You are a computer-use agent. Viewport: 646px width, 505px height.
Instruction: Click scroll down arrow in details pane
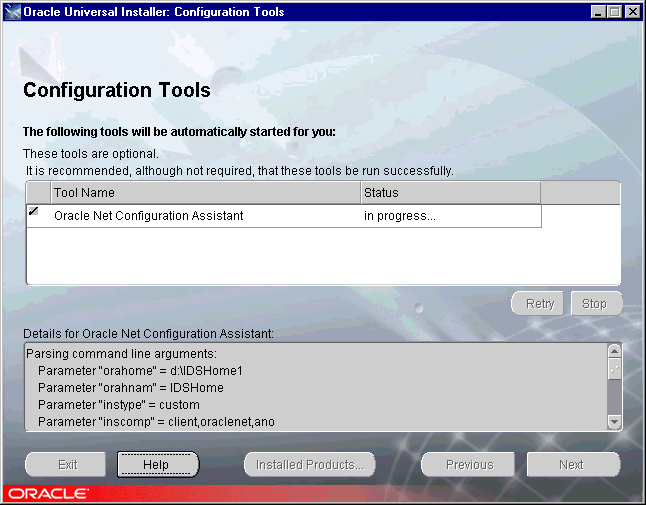click(614, 422)
